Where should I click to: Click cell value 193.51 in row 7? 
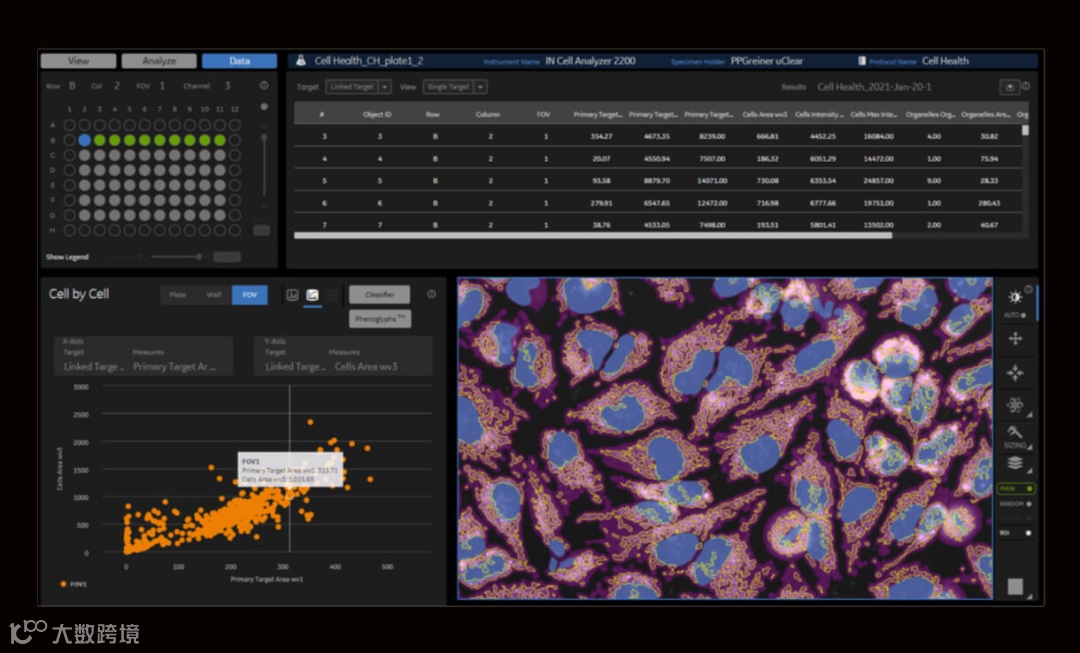[767, 225]
